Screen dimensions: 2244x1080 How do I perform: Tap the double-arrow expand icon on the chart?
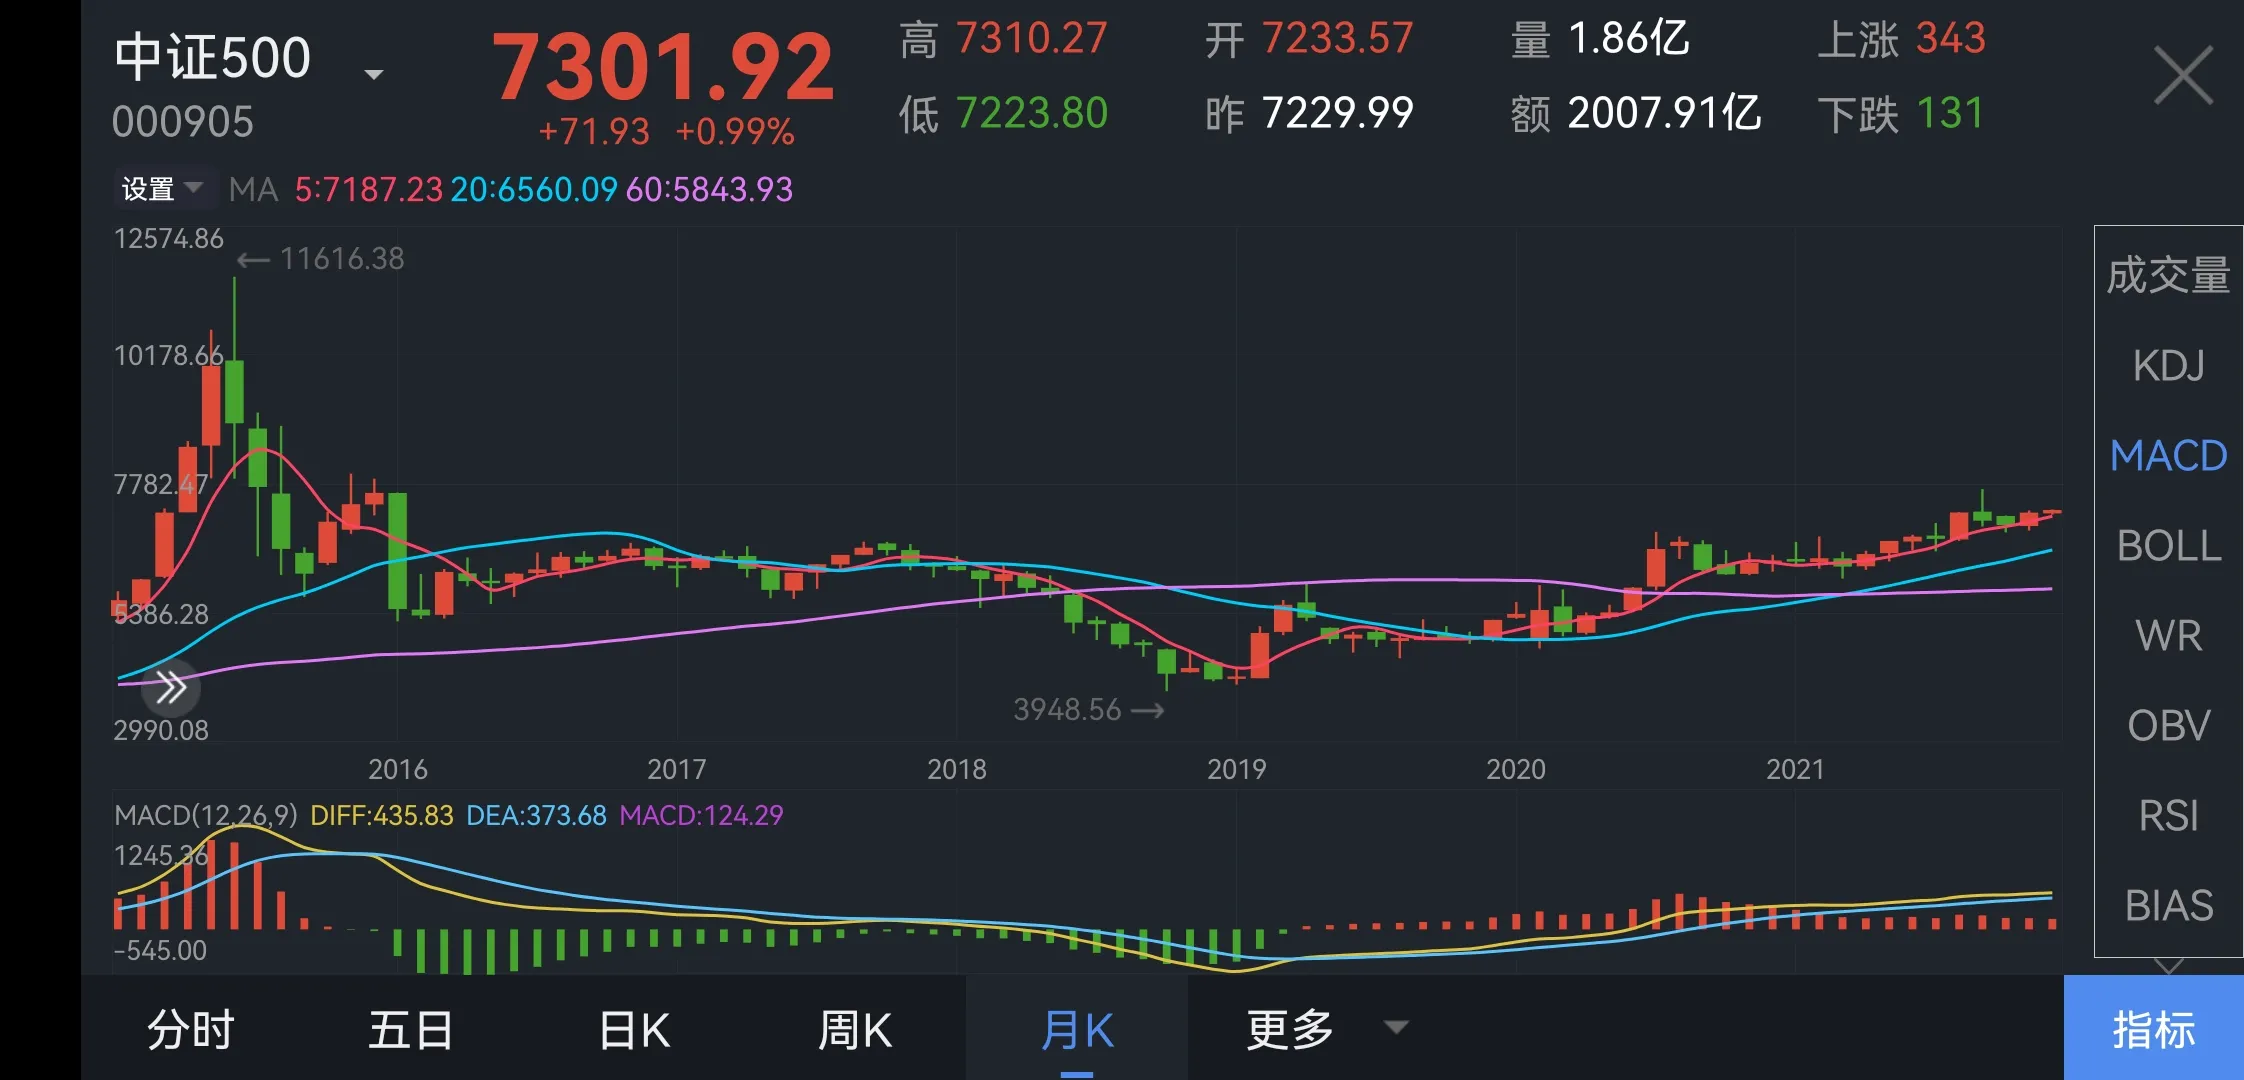coord(171,688)
